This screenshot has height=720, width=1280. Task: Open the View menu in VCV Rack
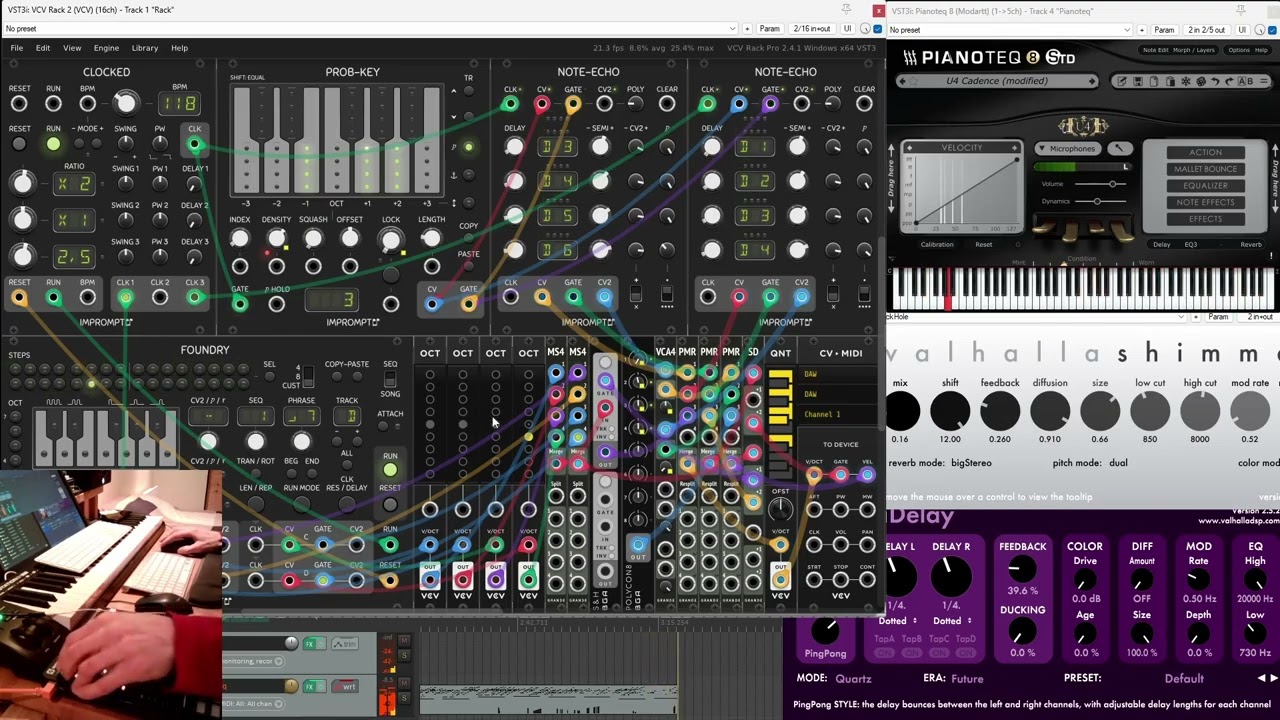pyautogui.click(x=72, y=48)
